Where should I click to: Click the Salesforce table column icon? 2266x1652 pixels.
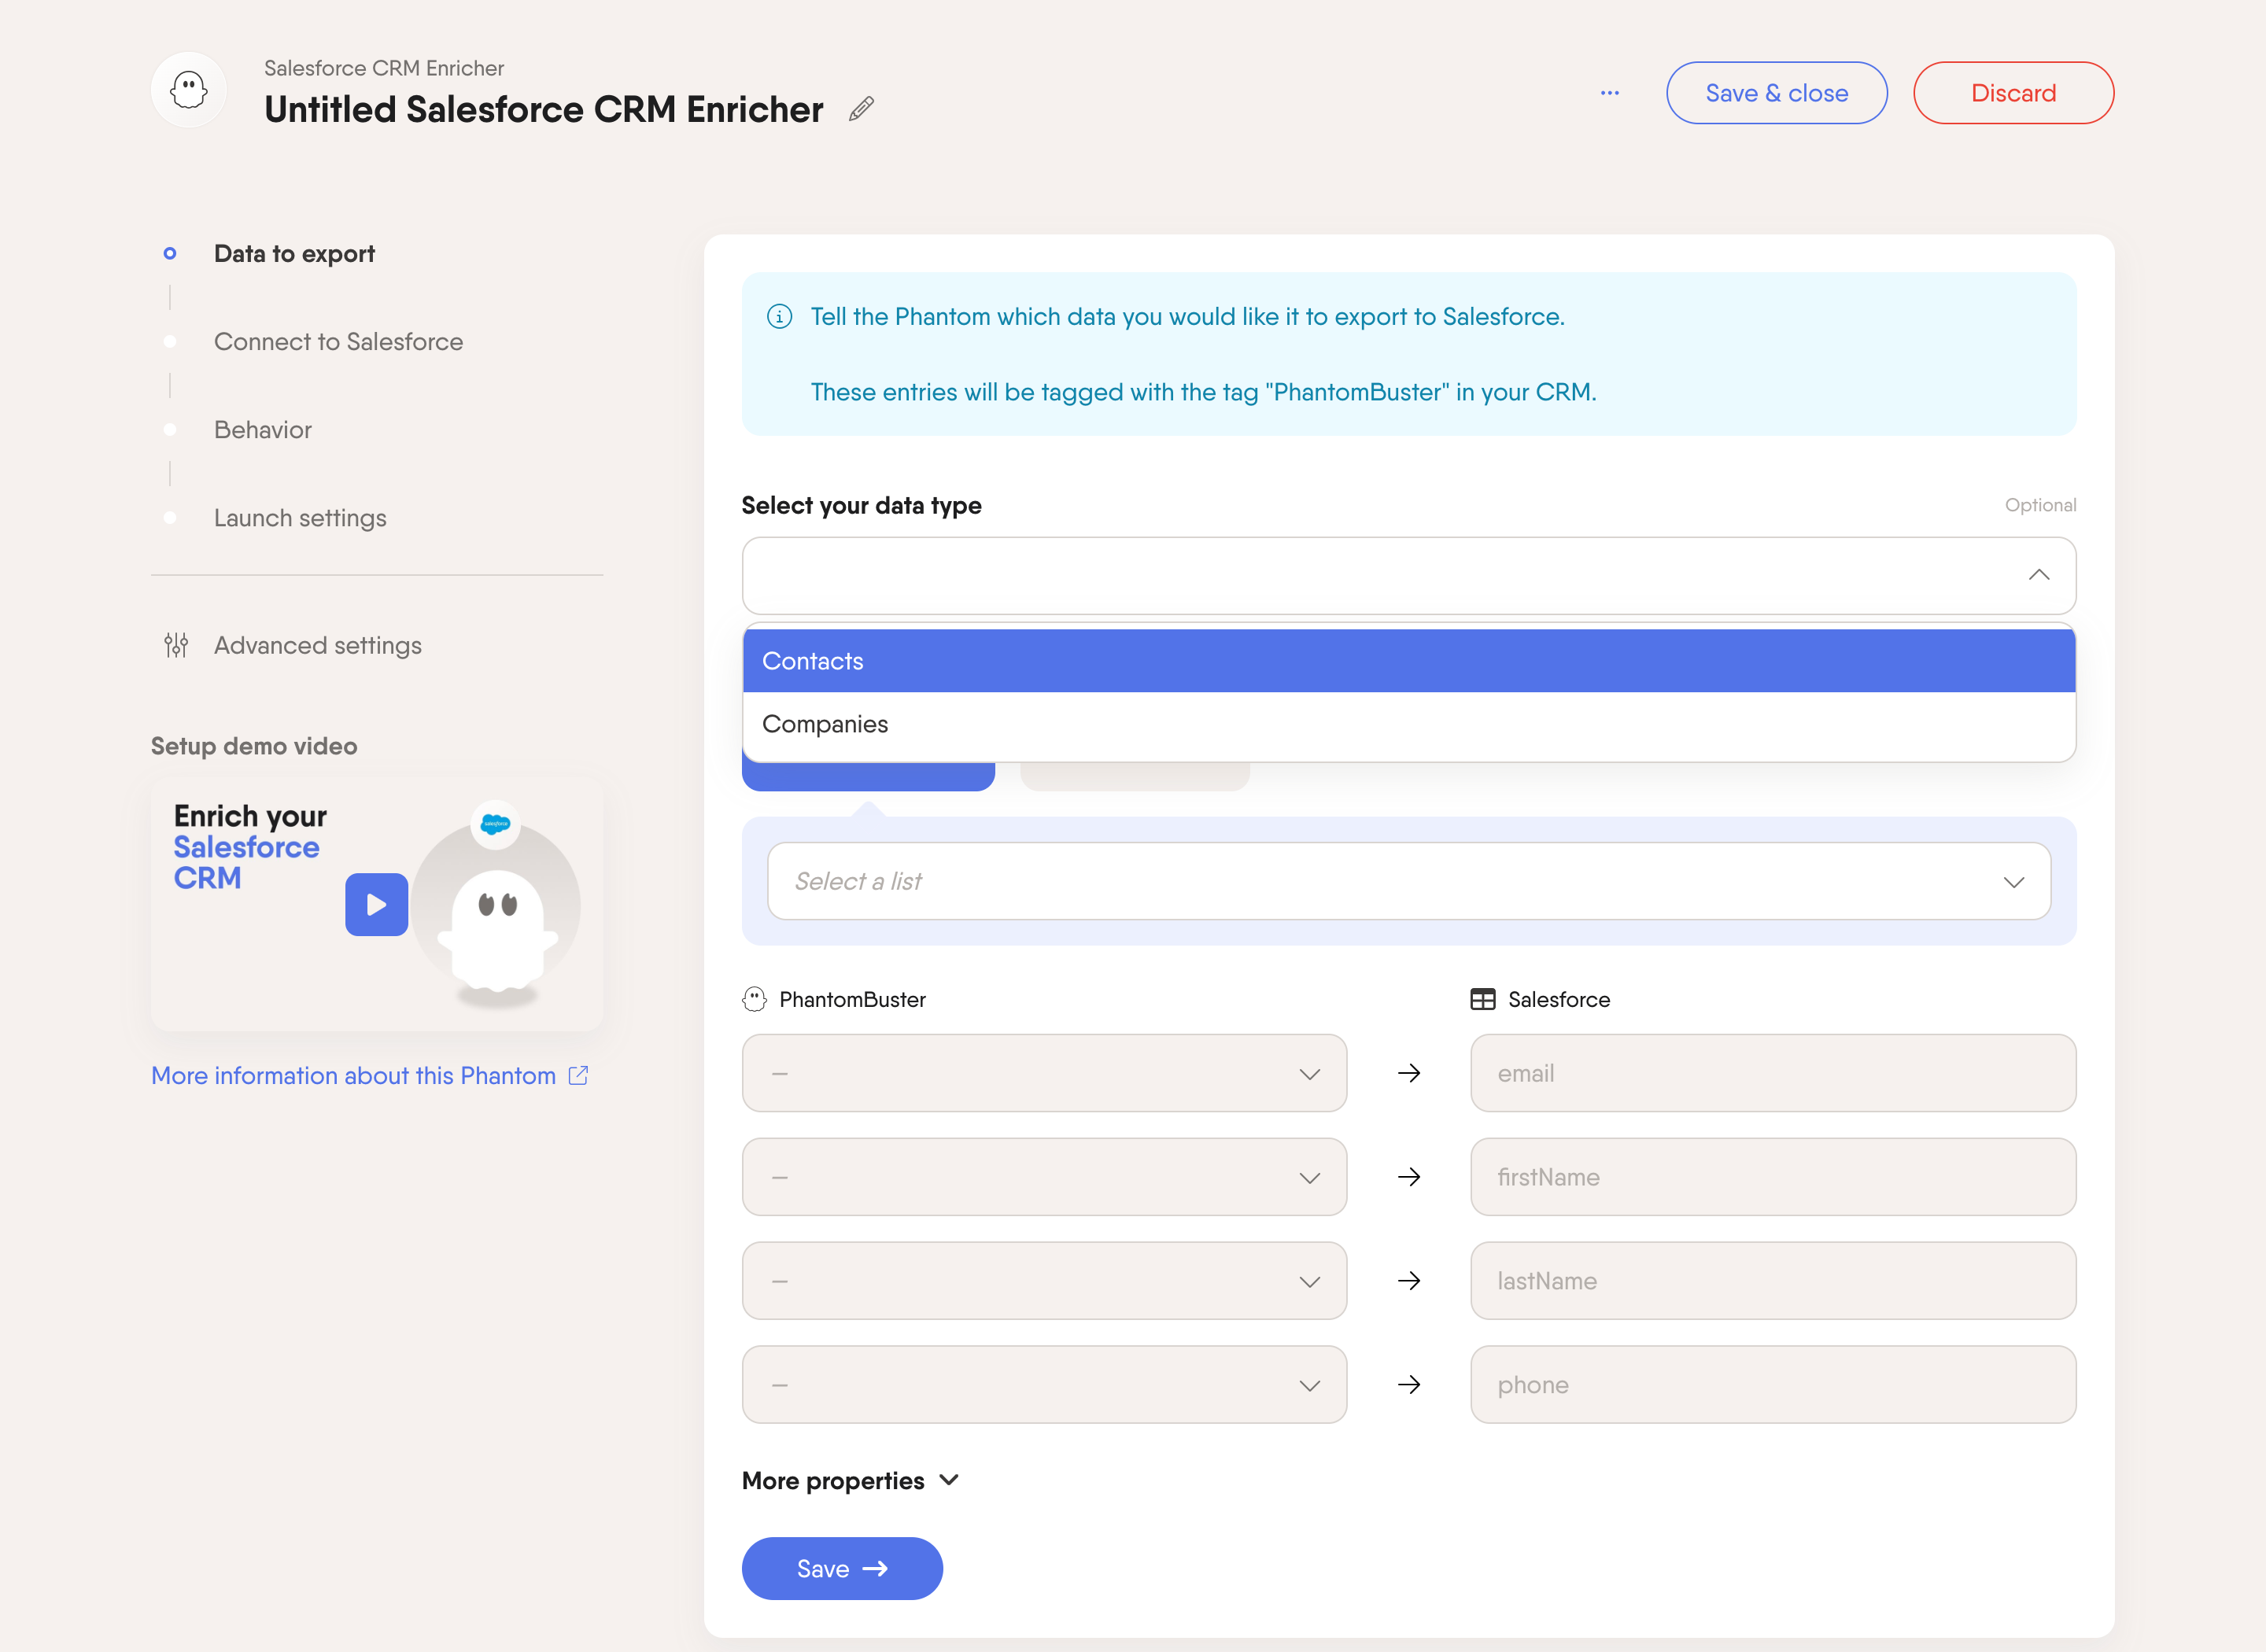tap(1483, 999)
